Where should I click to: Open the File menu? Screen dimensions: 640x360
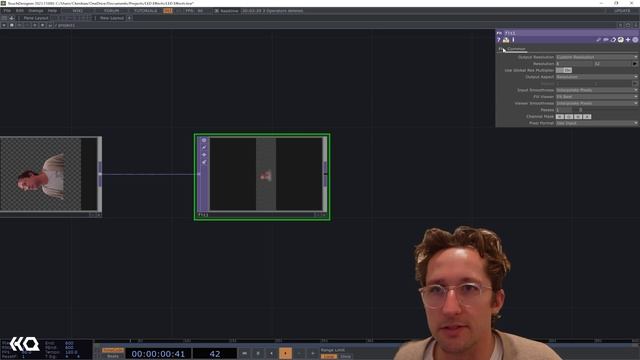[7, 11]
